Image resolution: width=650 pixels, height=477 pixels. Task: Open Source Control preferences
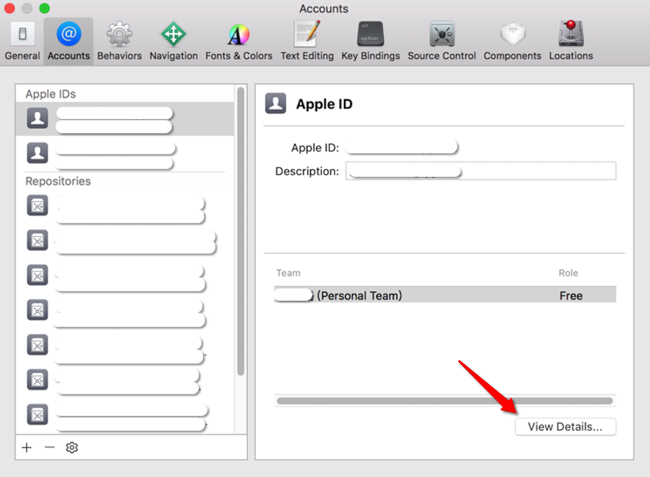442,41
